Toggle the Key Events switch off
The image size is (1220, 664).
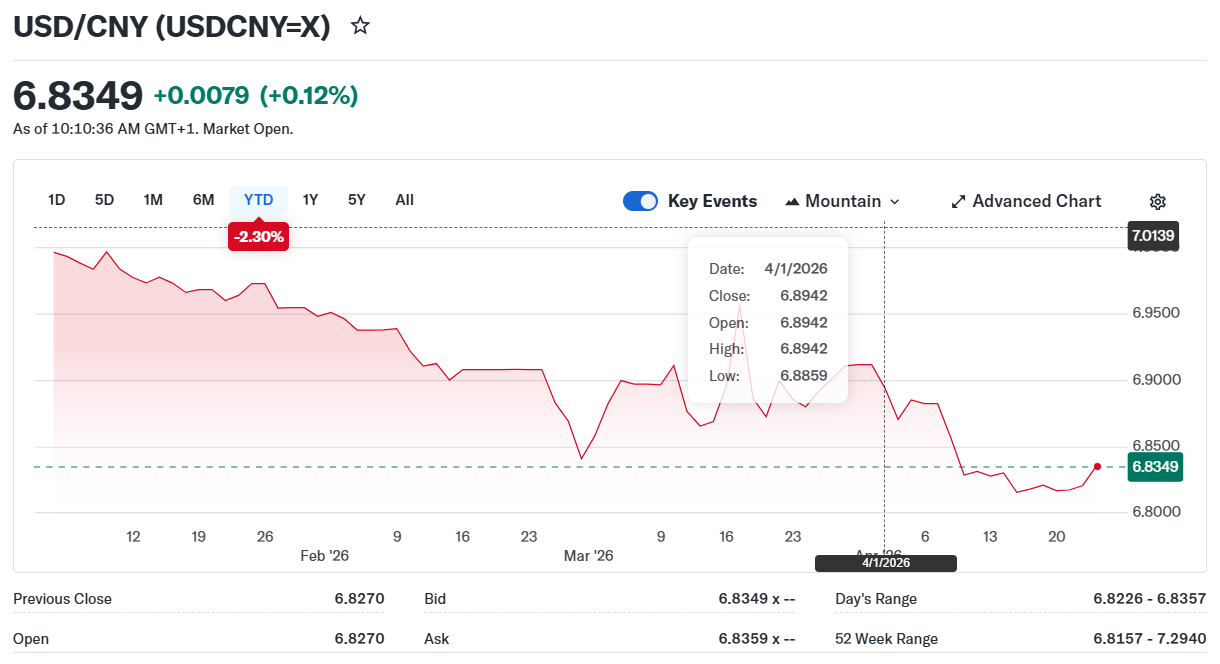(640, 201)
